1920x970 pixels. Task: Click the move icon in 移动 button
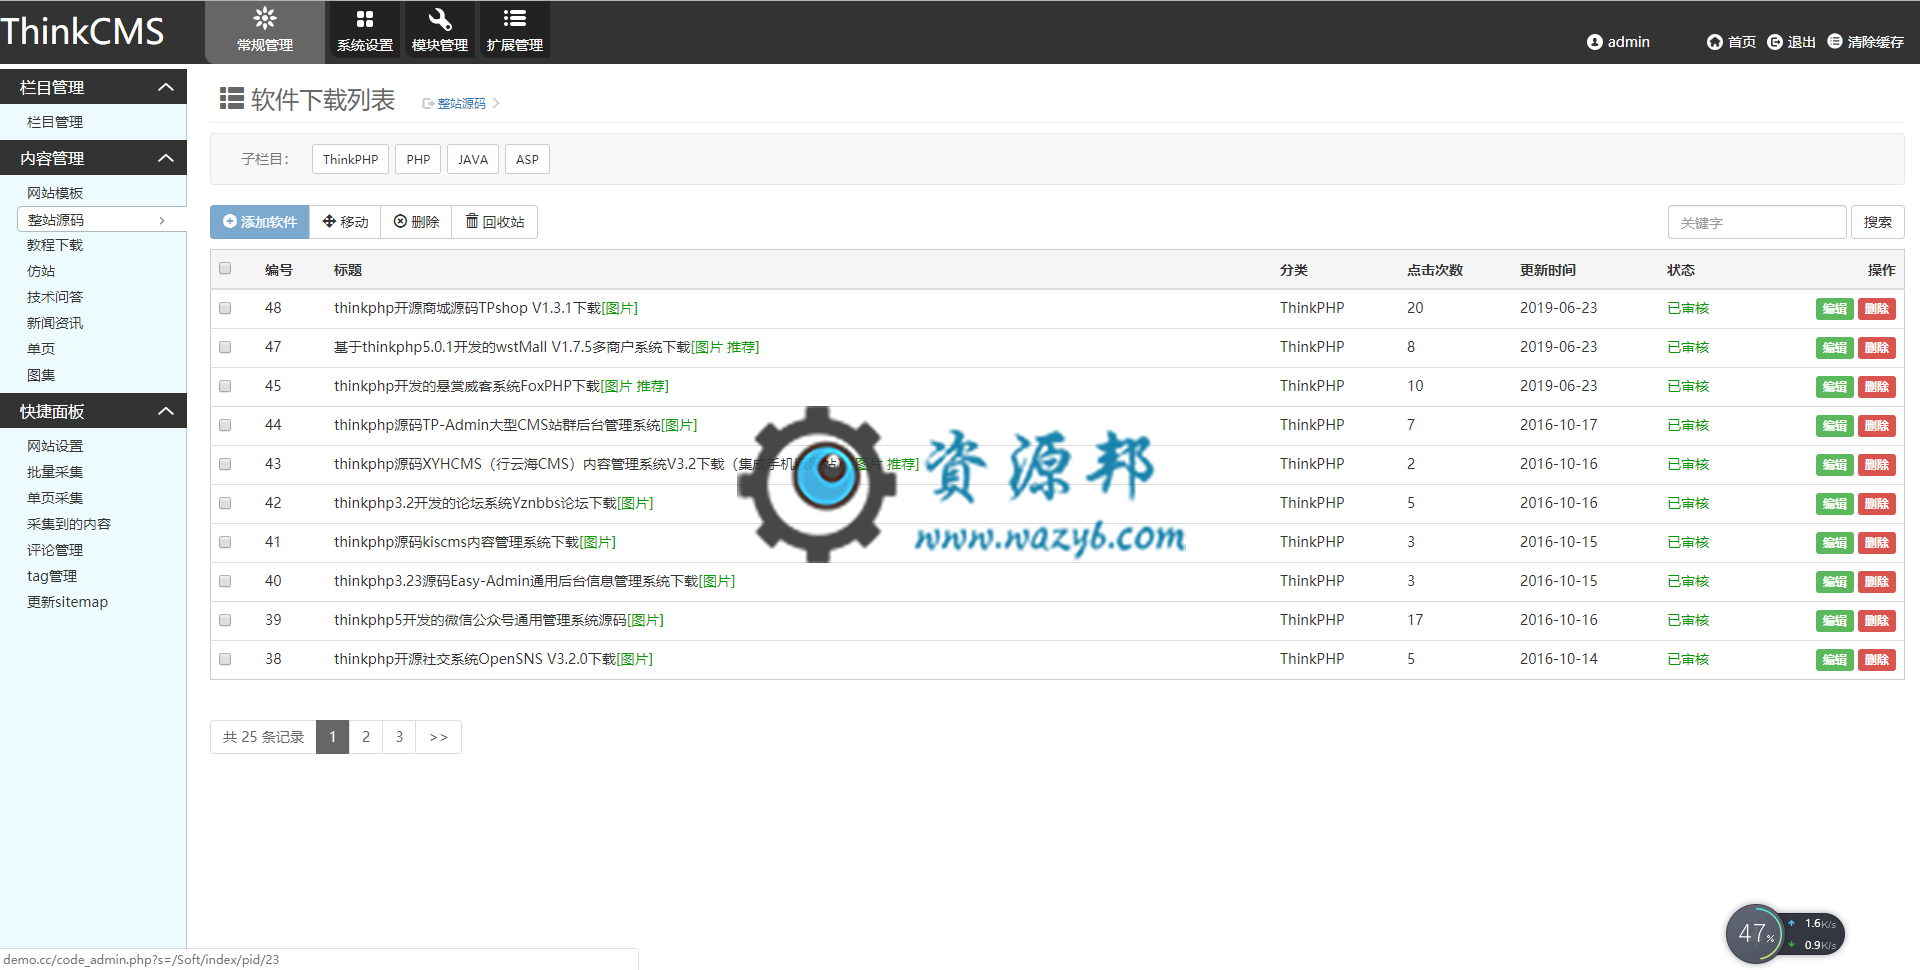329,221
